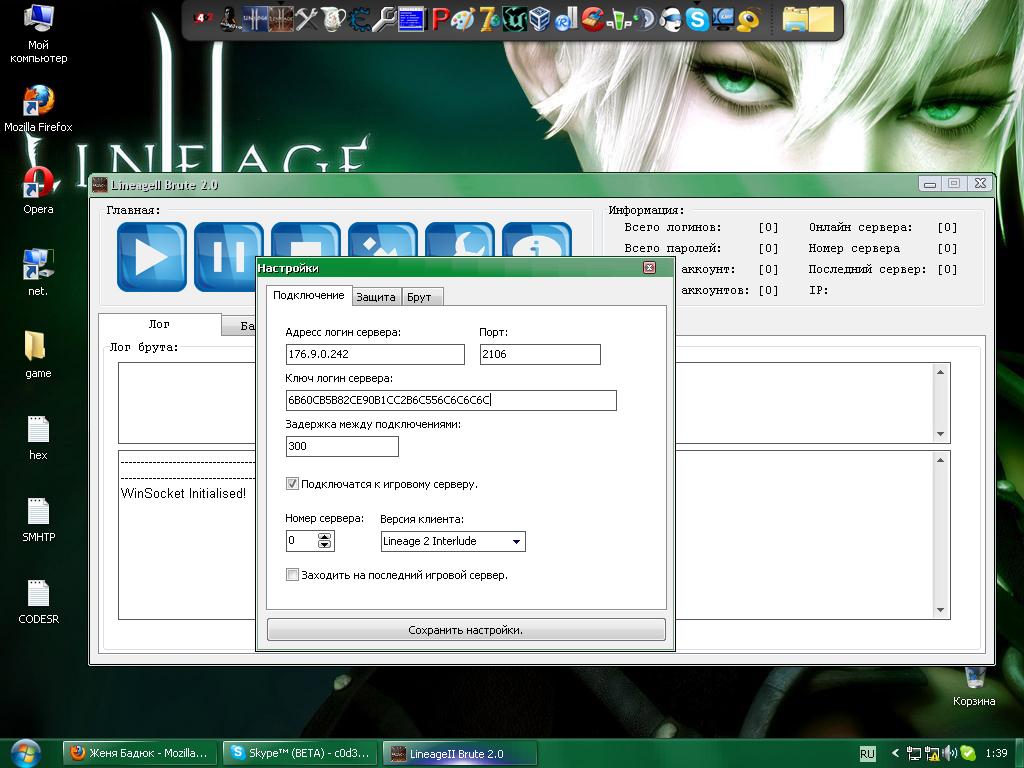Click LineageII Brute 2.0 taskbar item

pos(460,753)
